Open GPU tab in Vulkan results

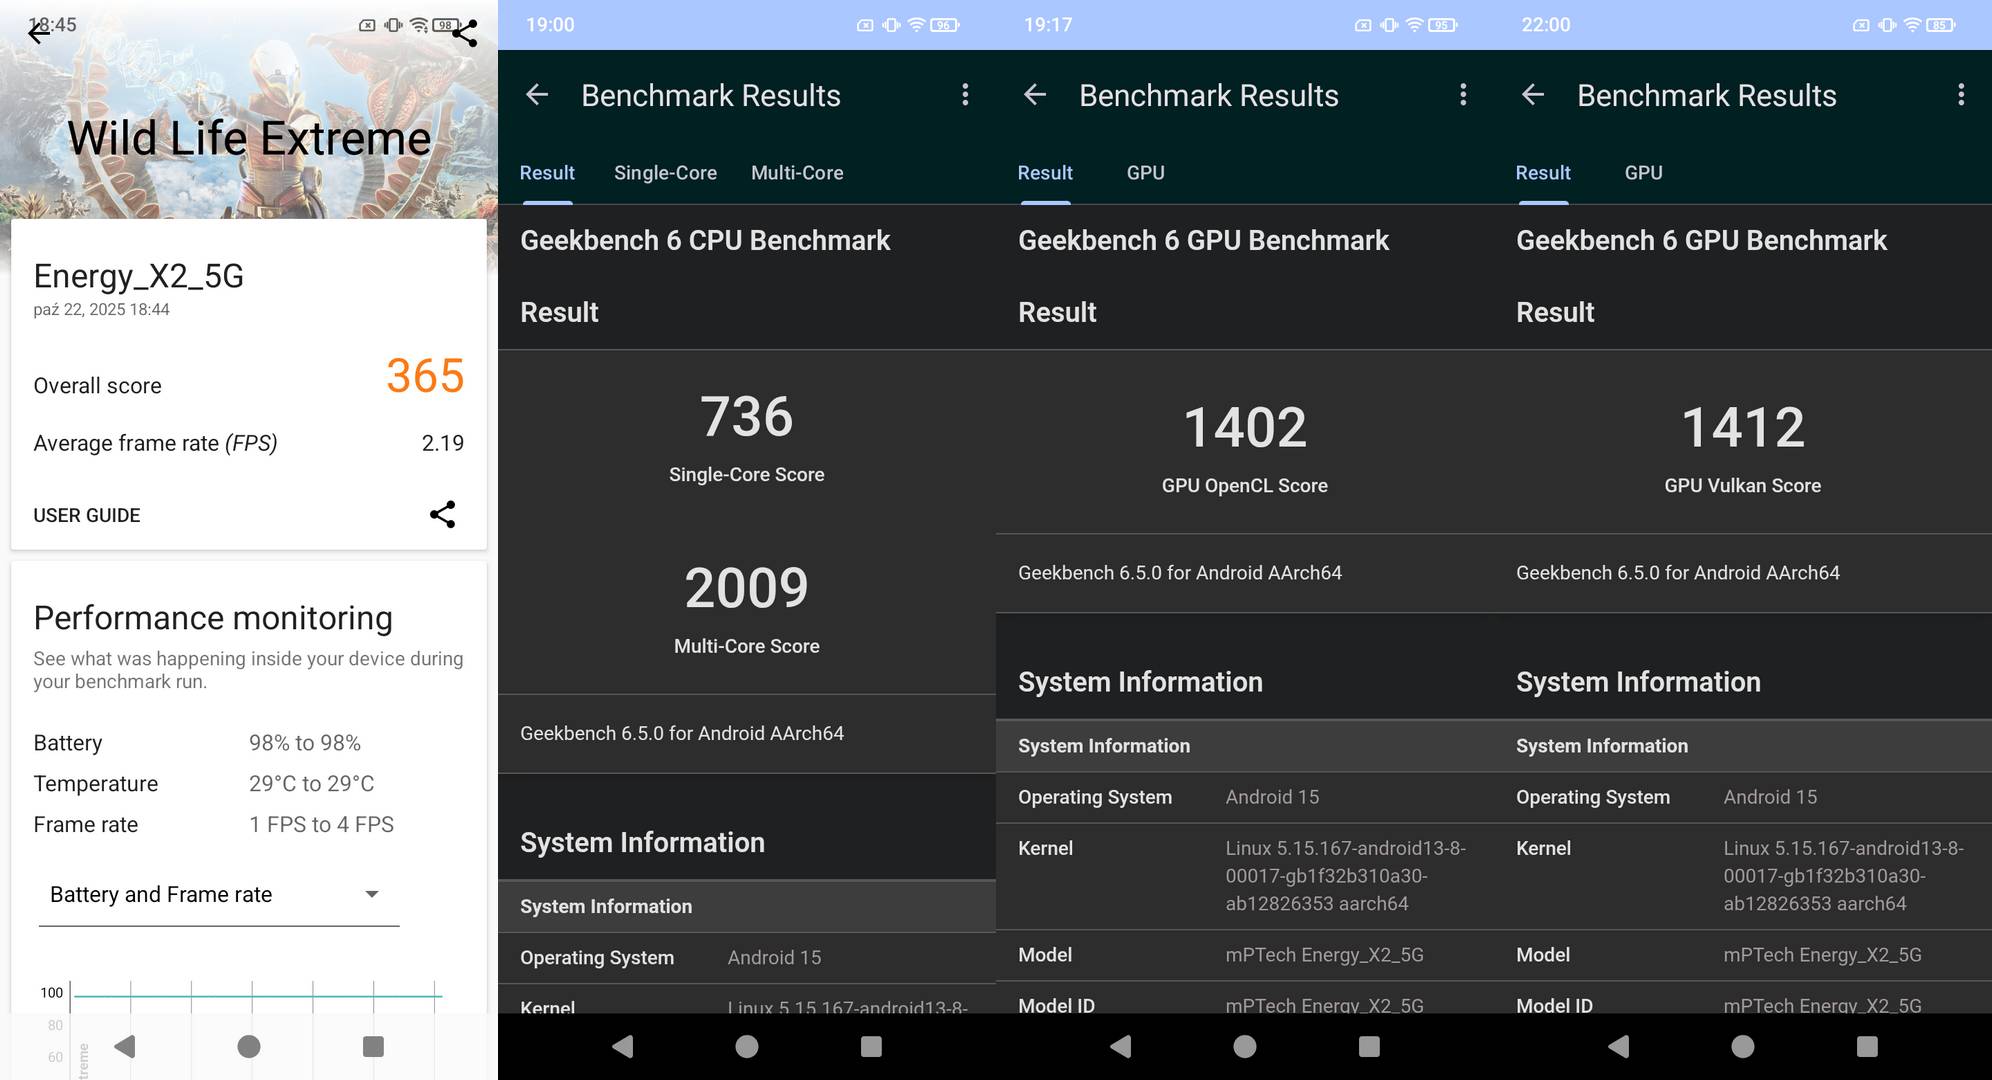tap(1643, 173)
